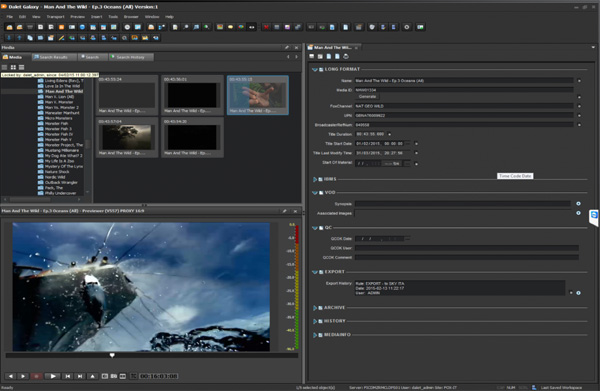
Task: Click the shield icon in the top toolbar
Action: tap(372, 27)
